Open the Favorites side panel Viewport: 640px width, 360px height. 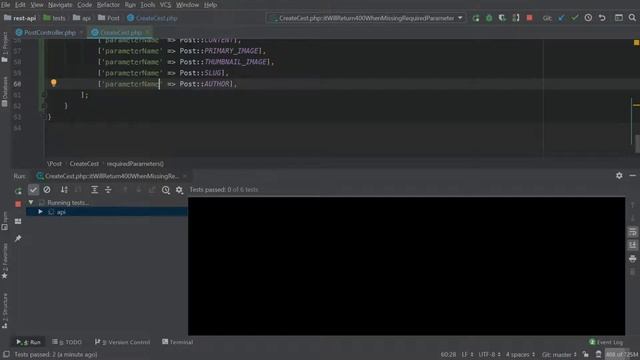4,261
